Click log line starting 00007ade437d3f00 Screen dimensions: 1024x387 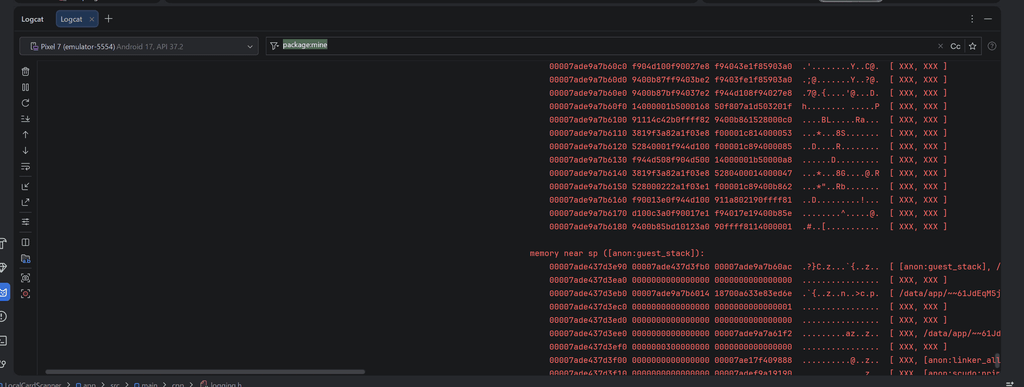775,360
